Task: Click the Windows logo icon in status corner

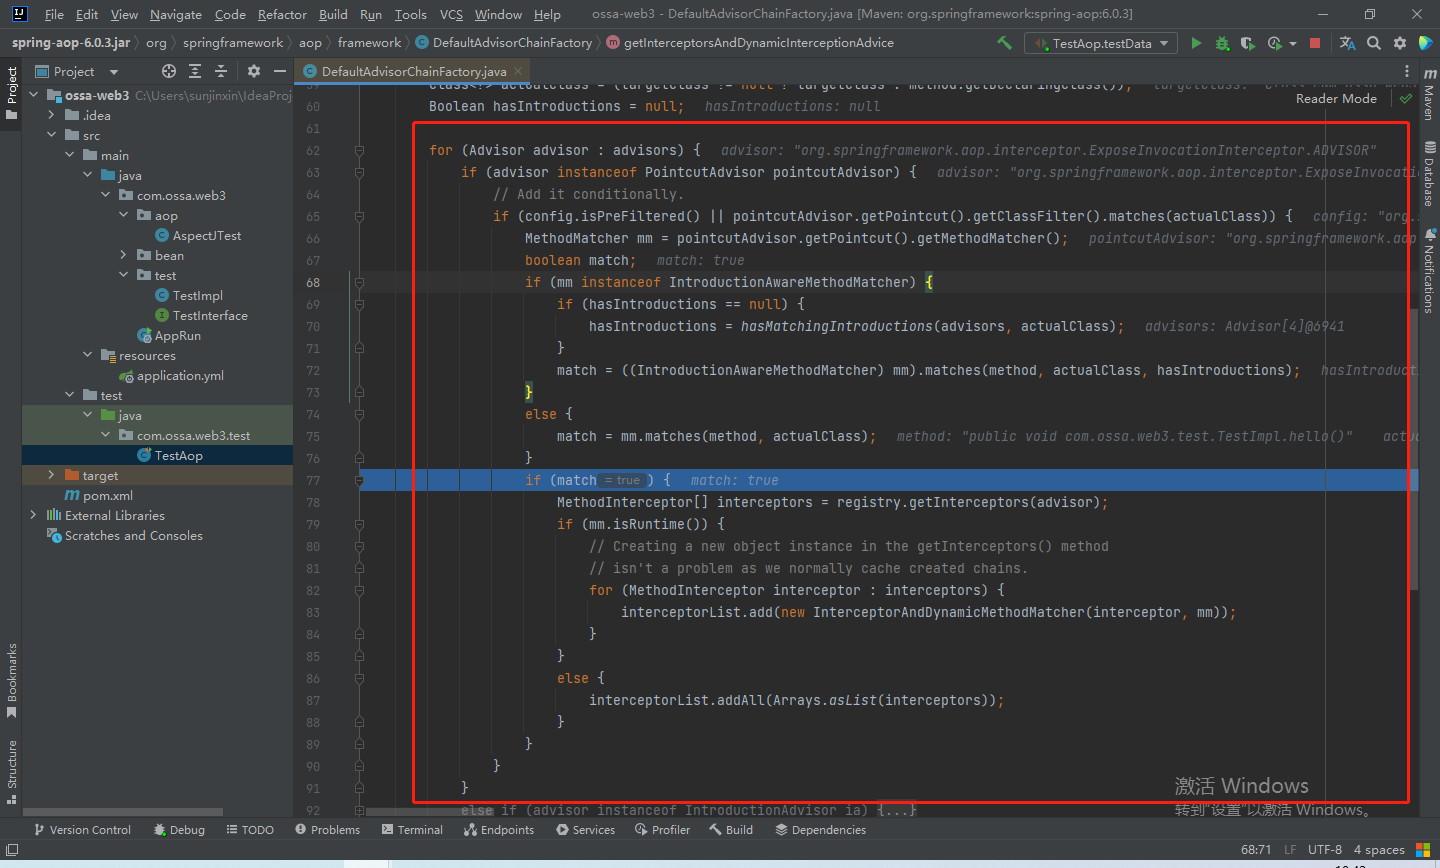Action: (1423, 850)
